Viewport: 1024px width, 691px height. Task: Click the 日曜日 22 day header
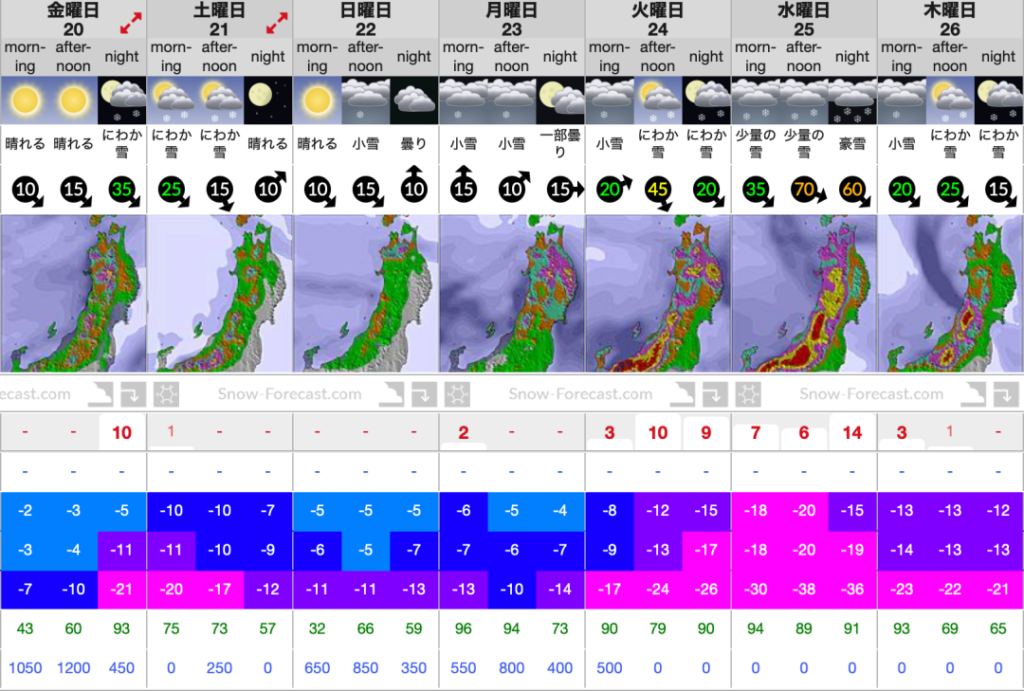coord(366,20)
